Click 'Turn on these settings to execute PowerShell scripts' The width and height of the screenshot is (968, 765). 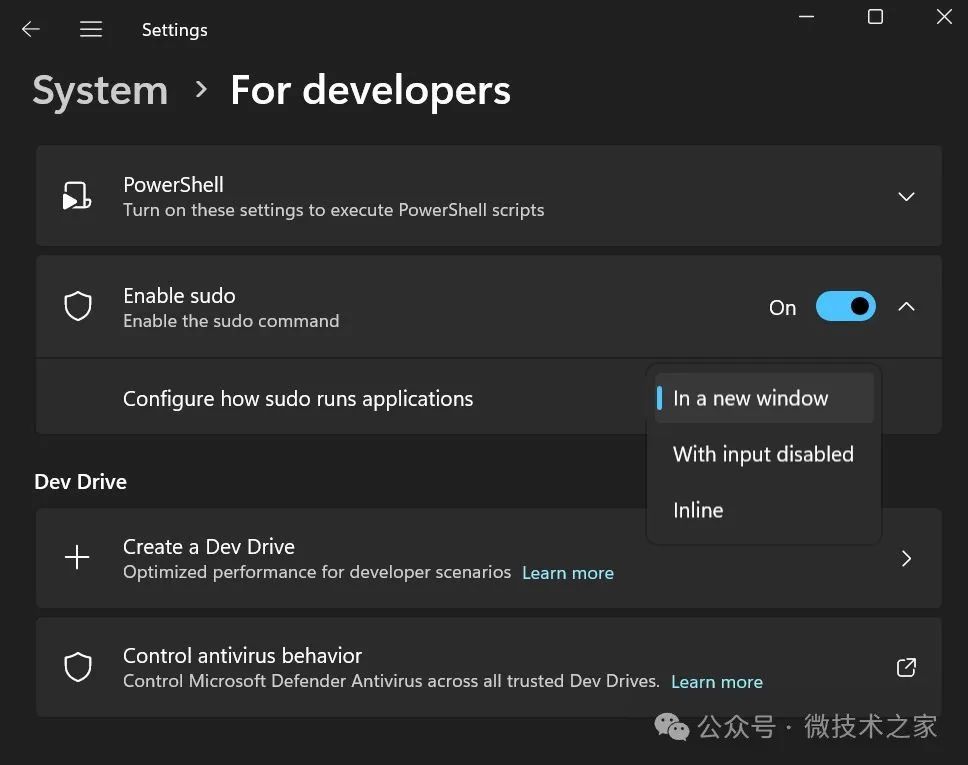pyautogui.click(x=333, y=210)
